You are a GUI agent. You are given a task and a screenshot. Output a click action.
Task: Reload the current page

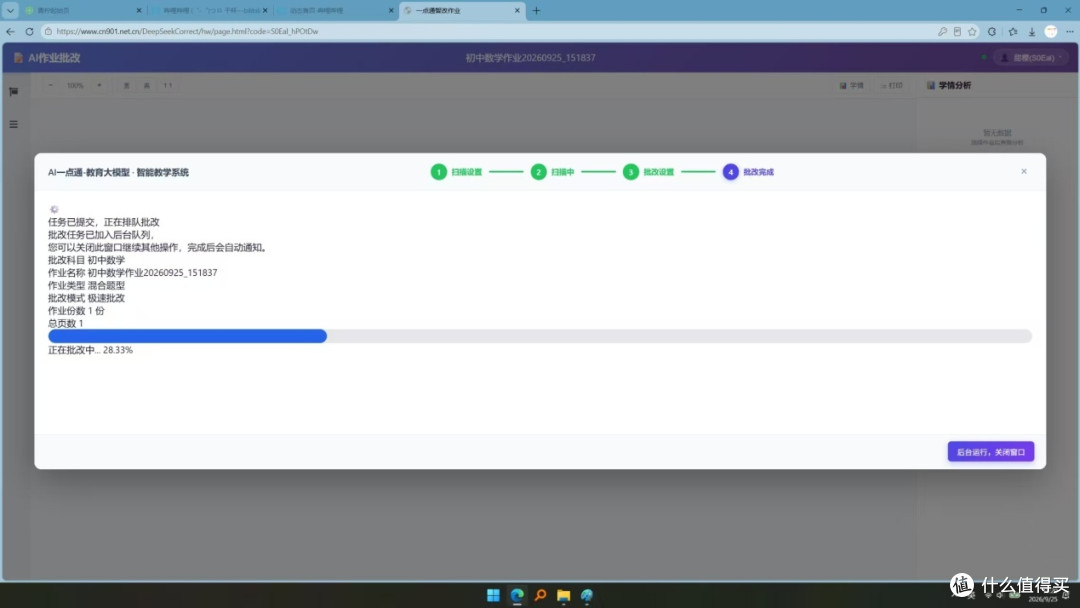pos(29,32)
